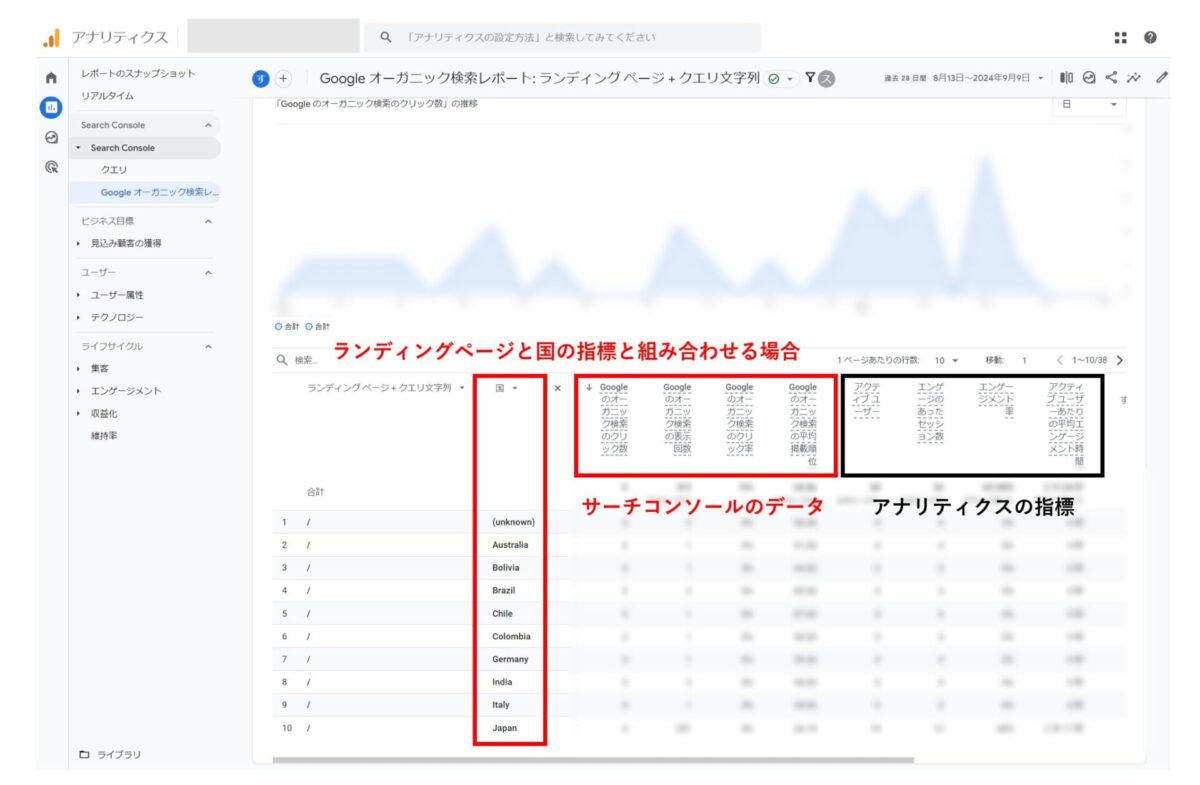Sort by エンゲージのあったセッション数 column
The image size is (1200, 785).
930,412
